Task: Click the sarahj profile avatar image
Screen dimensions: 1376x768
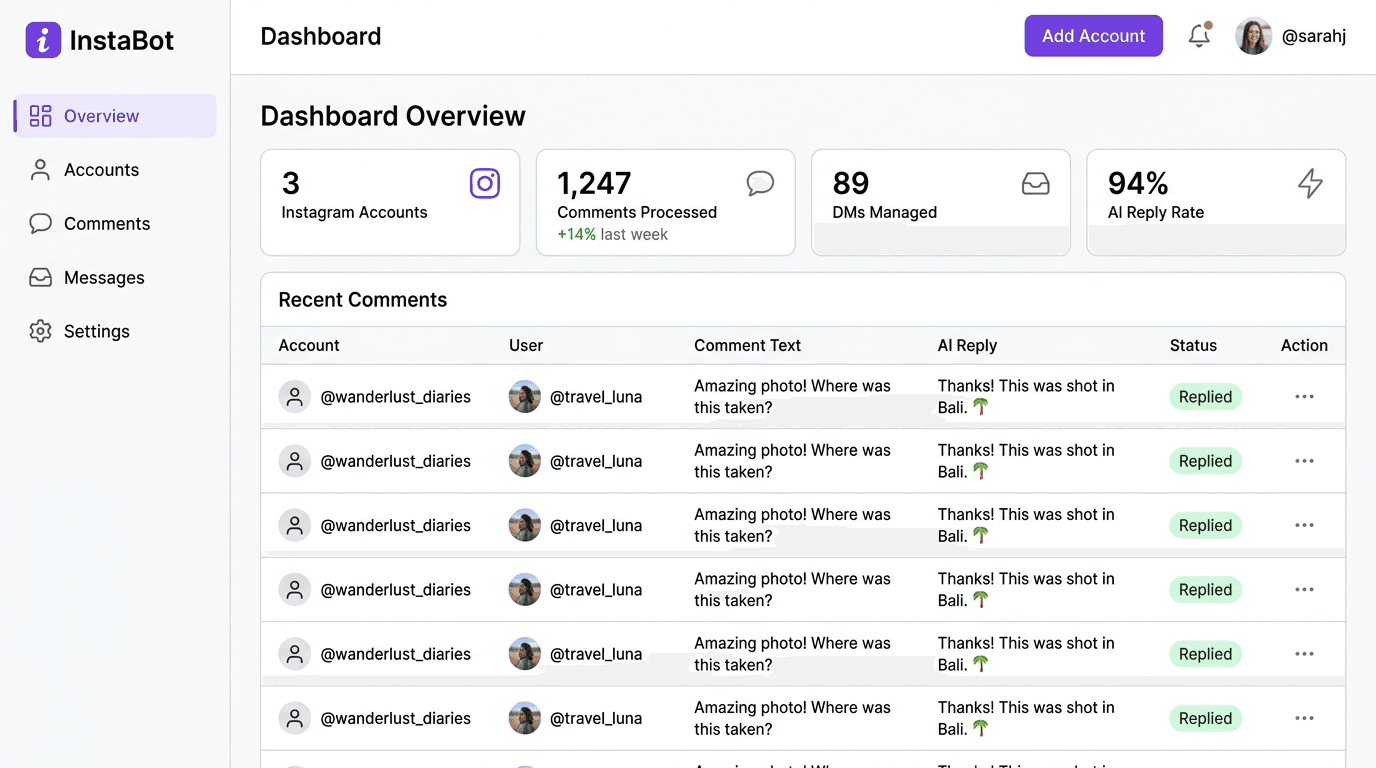Action: pyautogui.click(x=1252, y=36)
